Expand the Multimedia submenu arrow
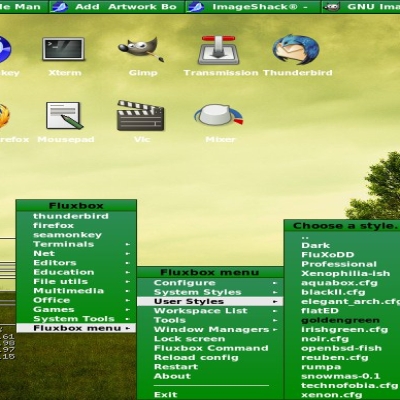This screenshot has height=400, width=400. [x=128, y=291]
